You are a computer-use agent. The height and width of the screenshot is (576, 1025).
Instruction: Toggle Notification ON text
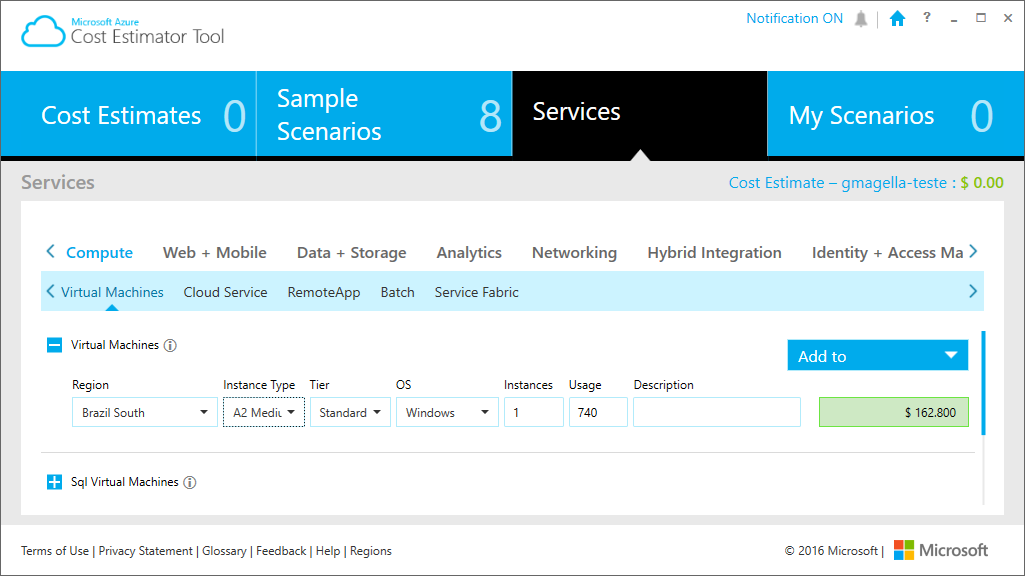click(794, 18)
